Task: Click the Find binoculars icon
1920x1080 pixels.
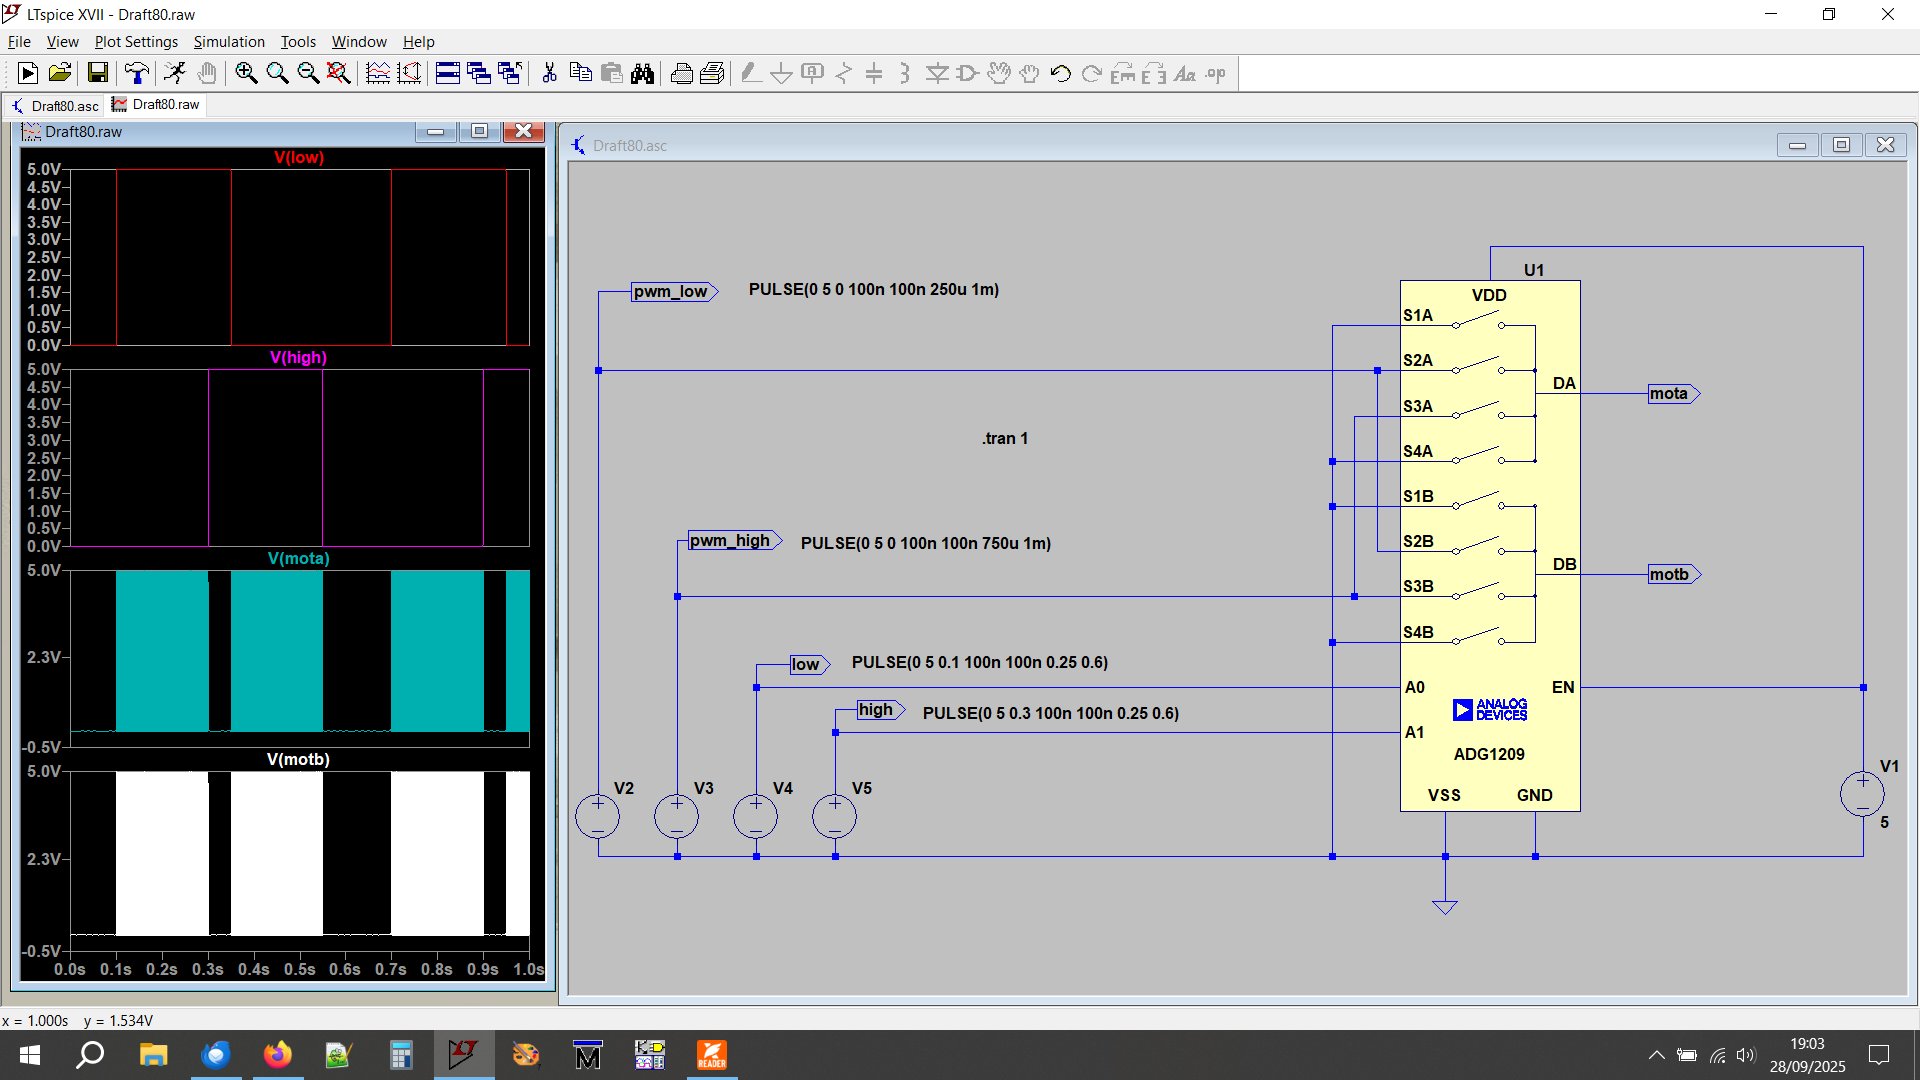Action: click(x=643, y=73)
